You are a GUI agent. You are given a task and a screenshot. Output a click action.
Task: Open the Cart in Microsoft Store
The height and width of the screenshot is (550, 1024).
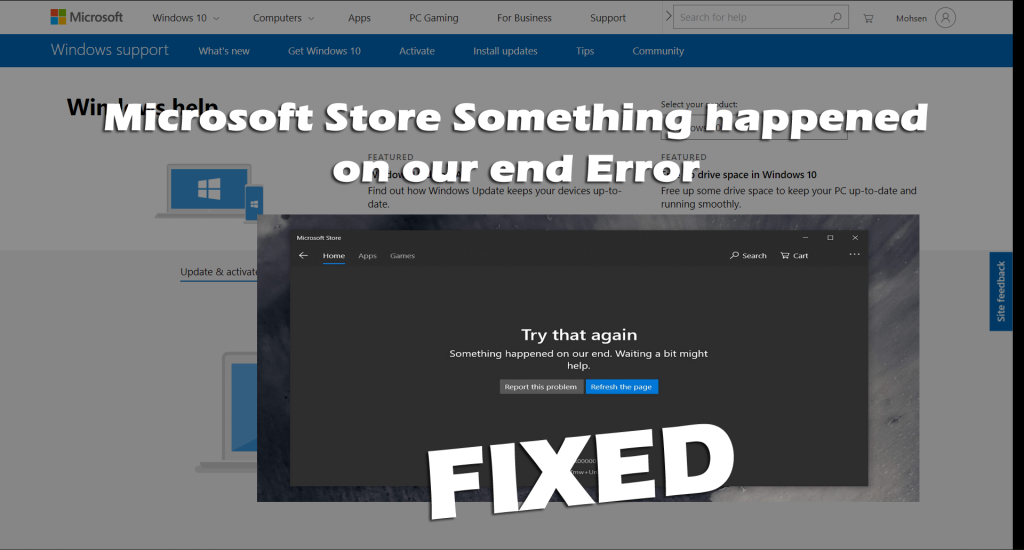pyautogui.click(x=794, y=255)
